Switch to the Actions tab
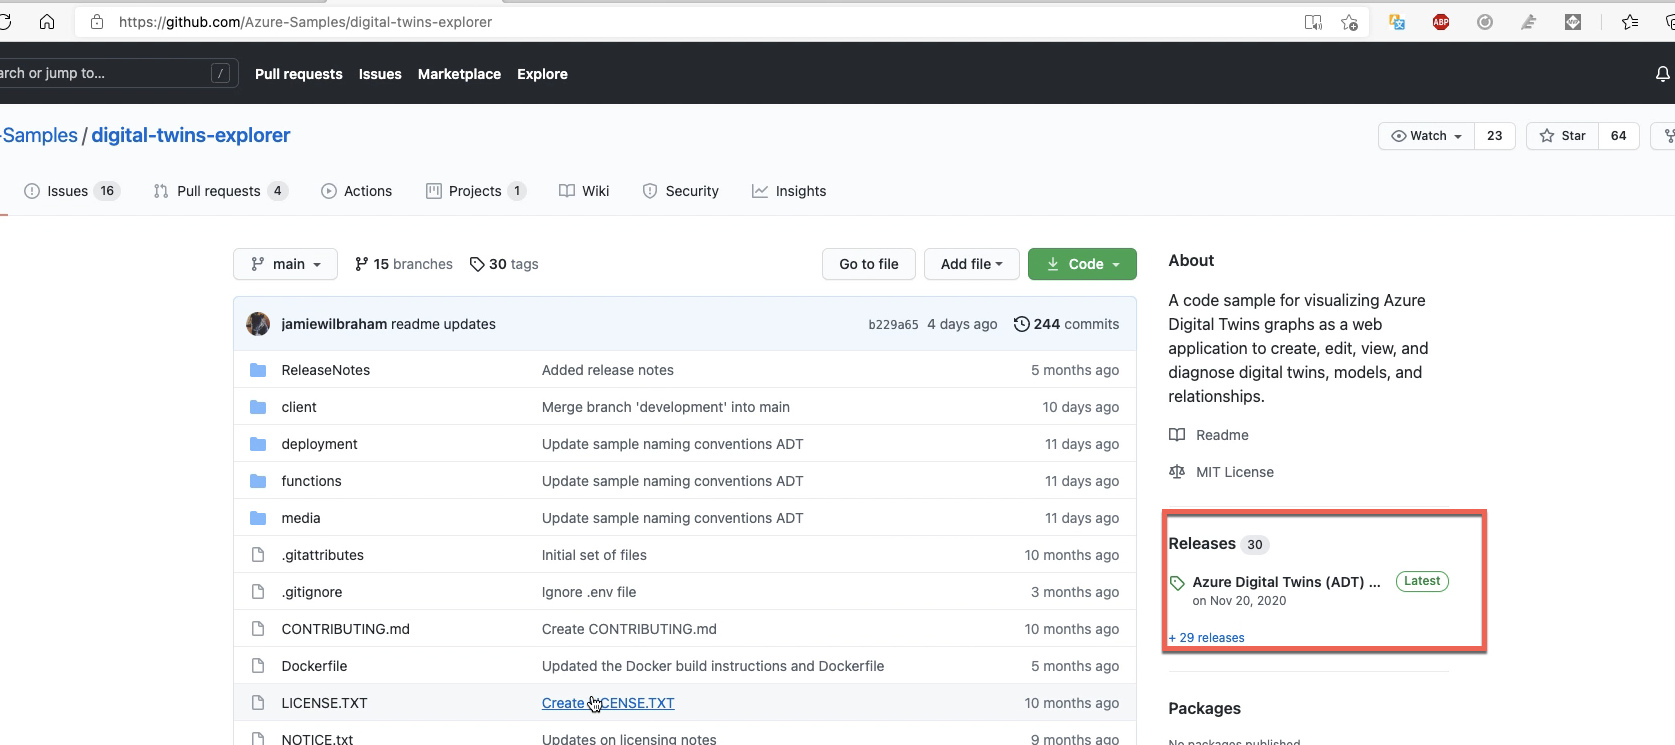Image resolution: width=1675 pixels, height=745 pixels. (x=356, y=191)
